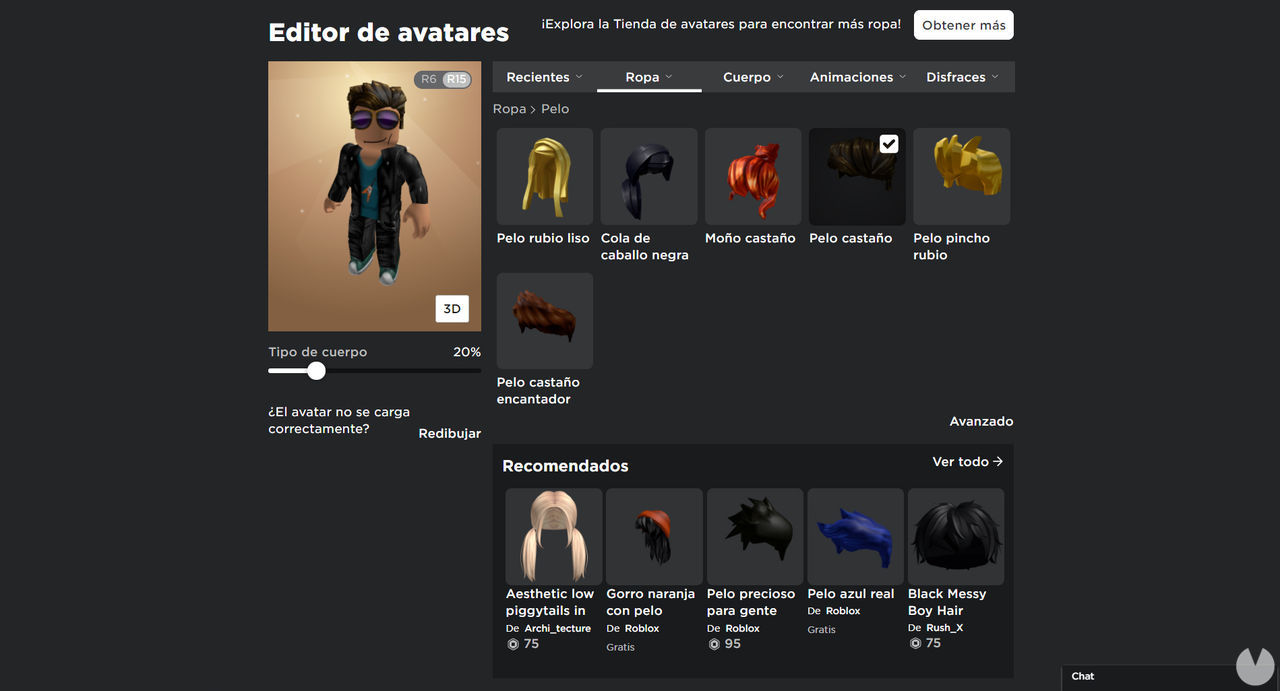Open the Recientes dropdown tab
Viewport: 1280px width, 691px height.
tap(544, 77)
